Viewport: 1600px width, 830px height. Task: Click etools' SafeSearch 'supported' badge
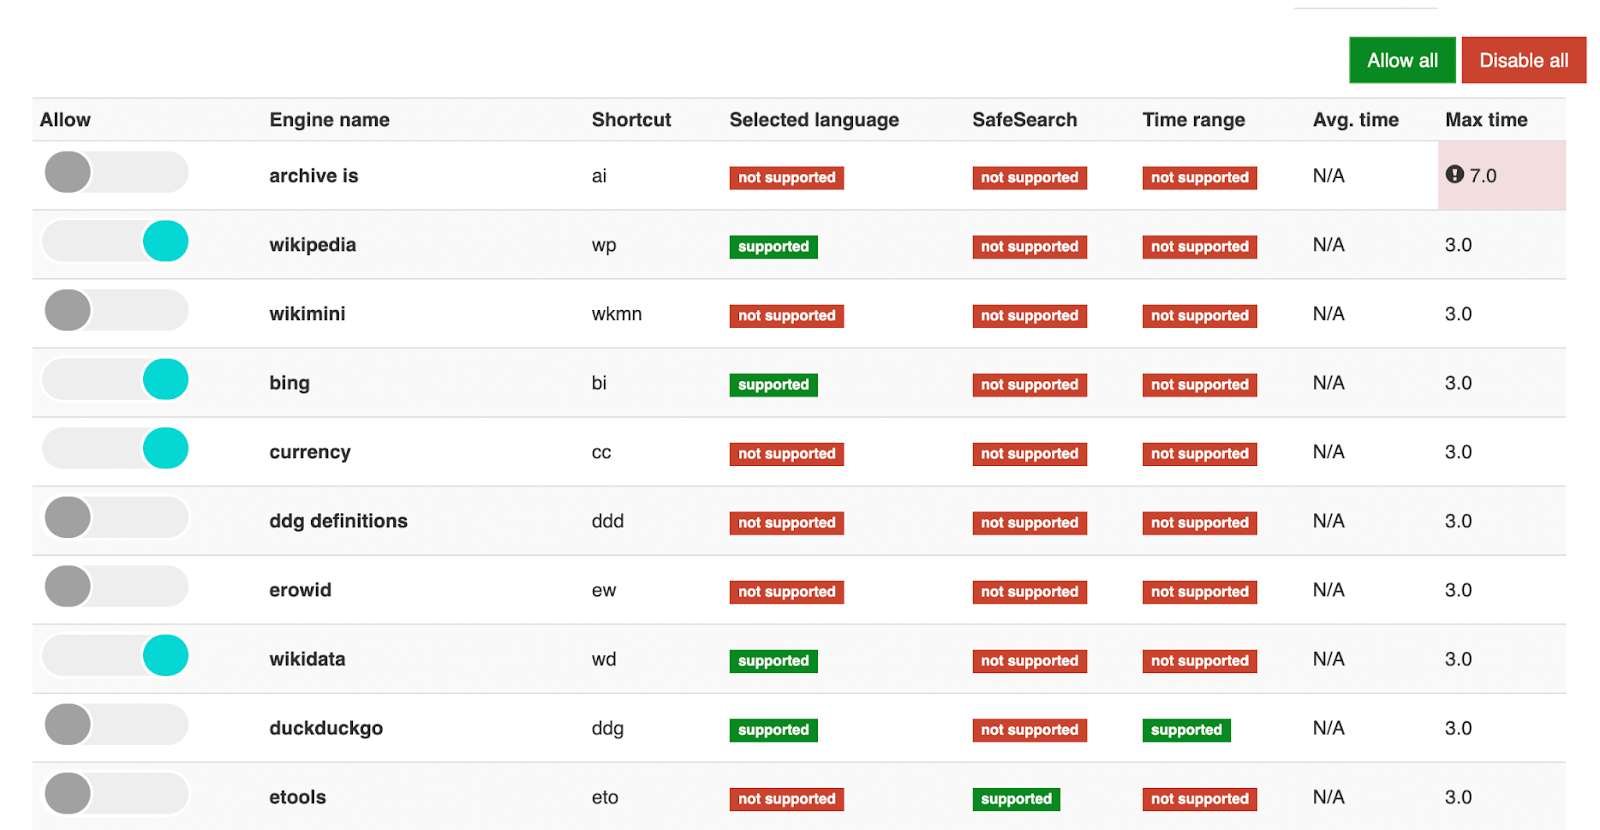pyautogui.click(x=1016, y=798)
